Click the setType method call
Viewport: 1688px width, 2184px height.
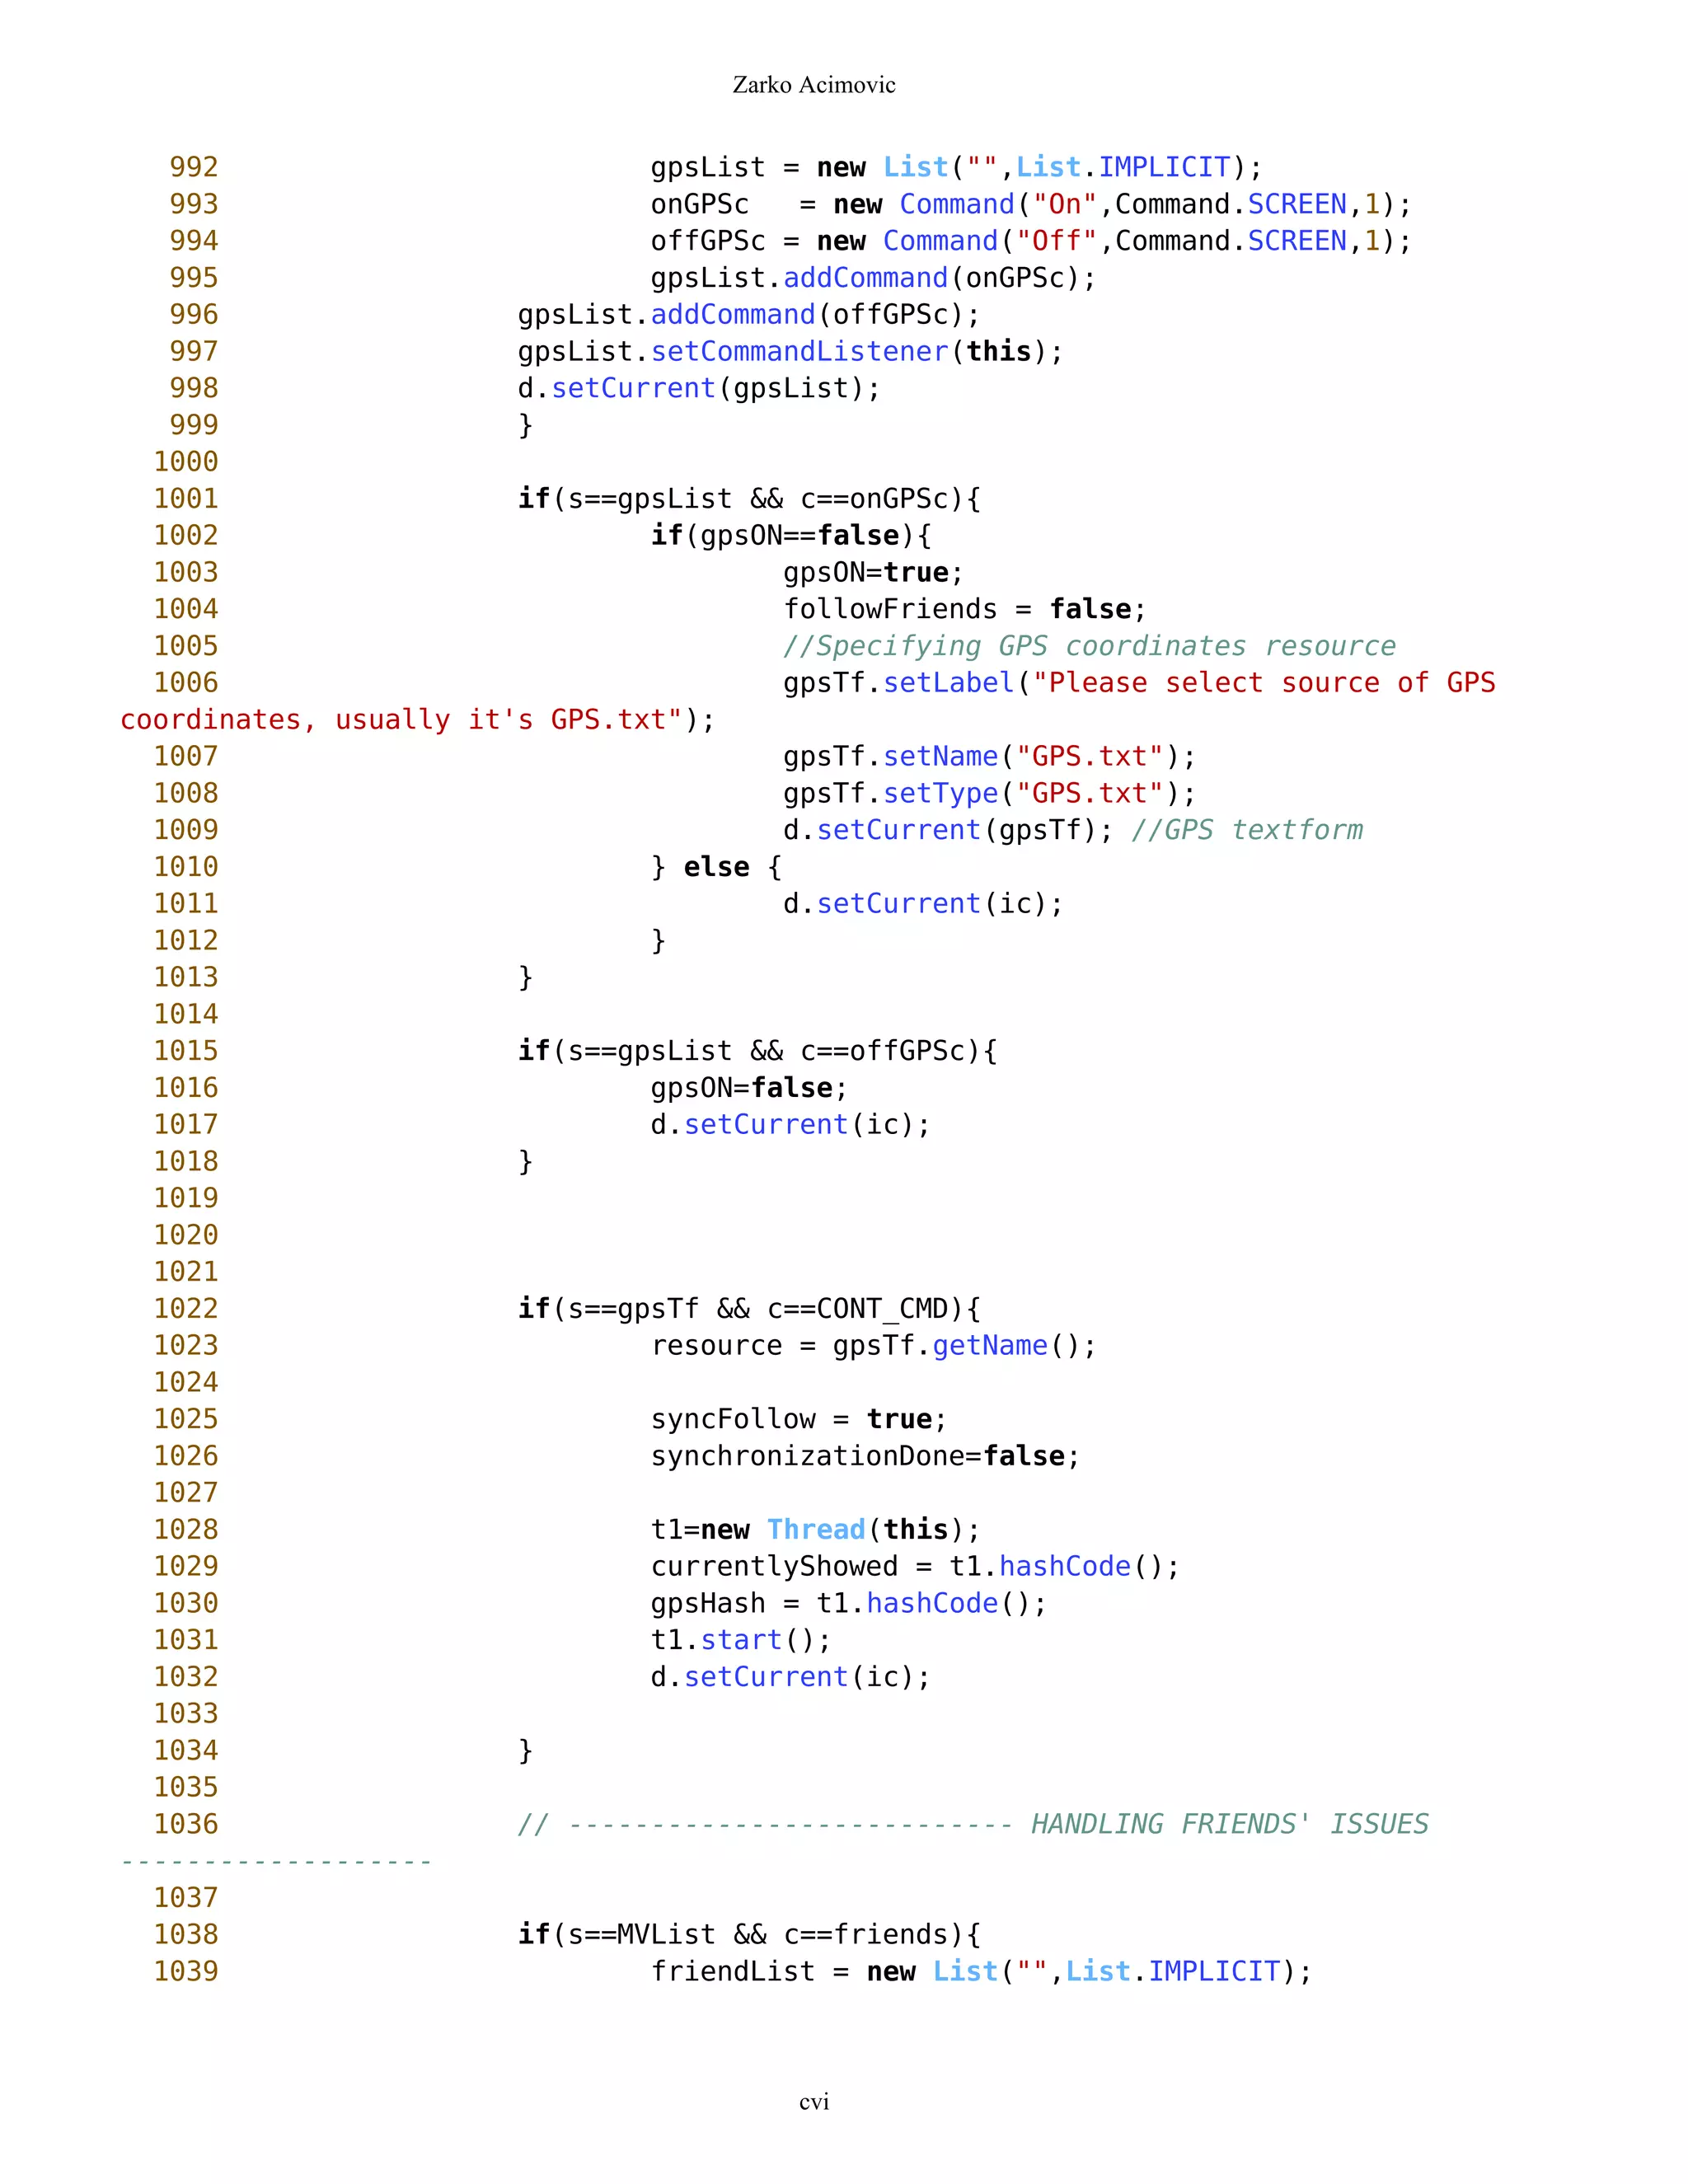point(940,793)
